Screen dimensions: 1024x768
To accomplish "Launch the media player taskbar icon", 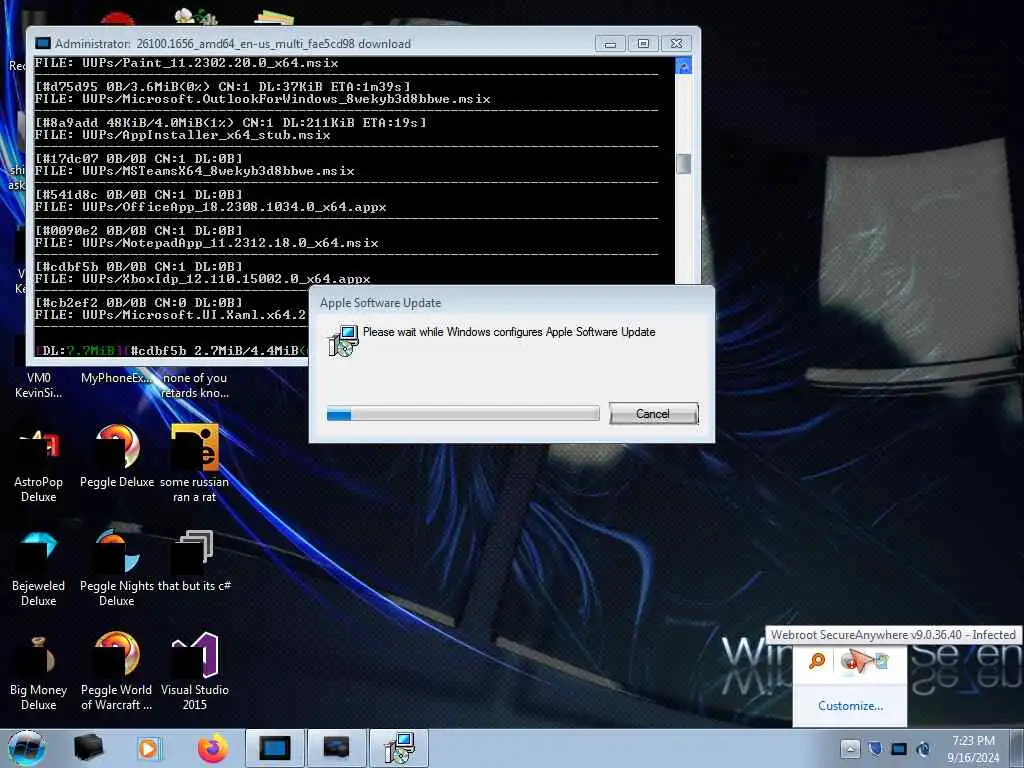I will point(149,748).
